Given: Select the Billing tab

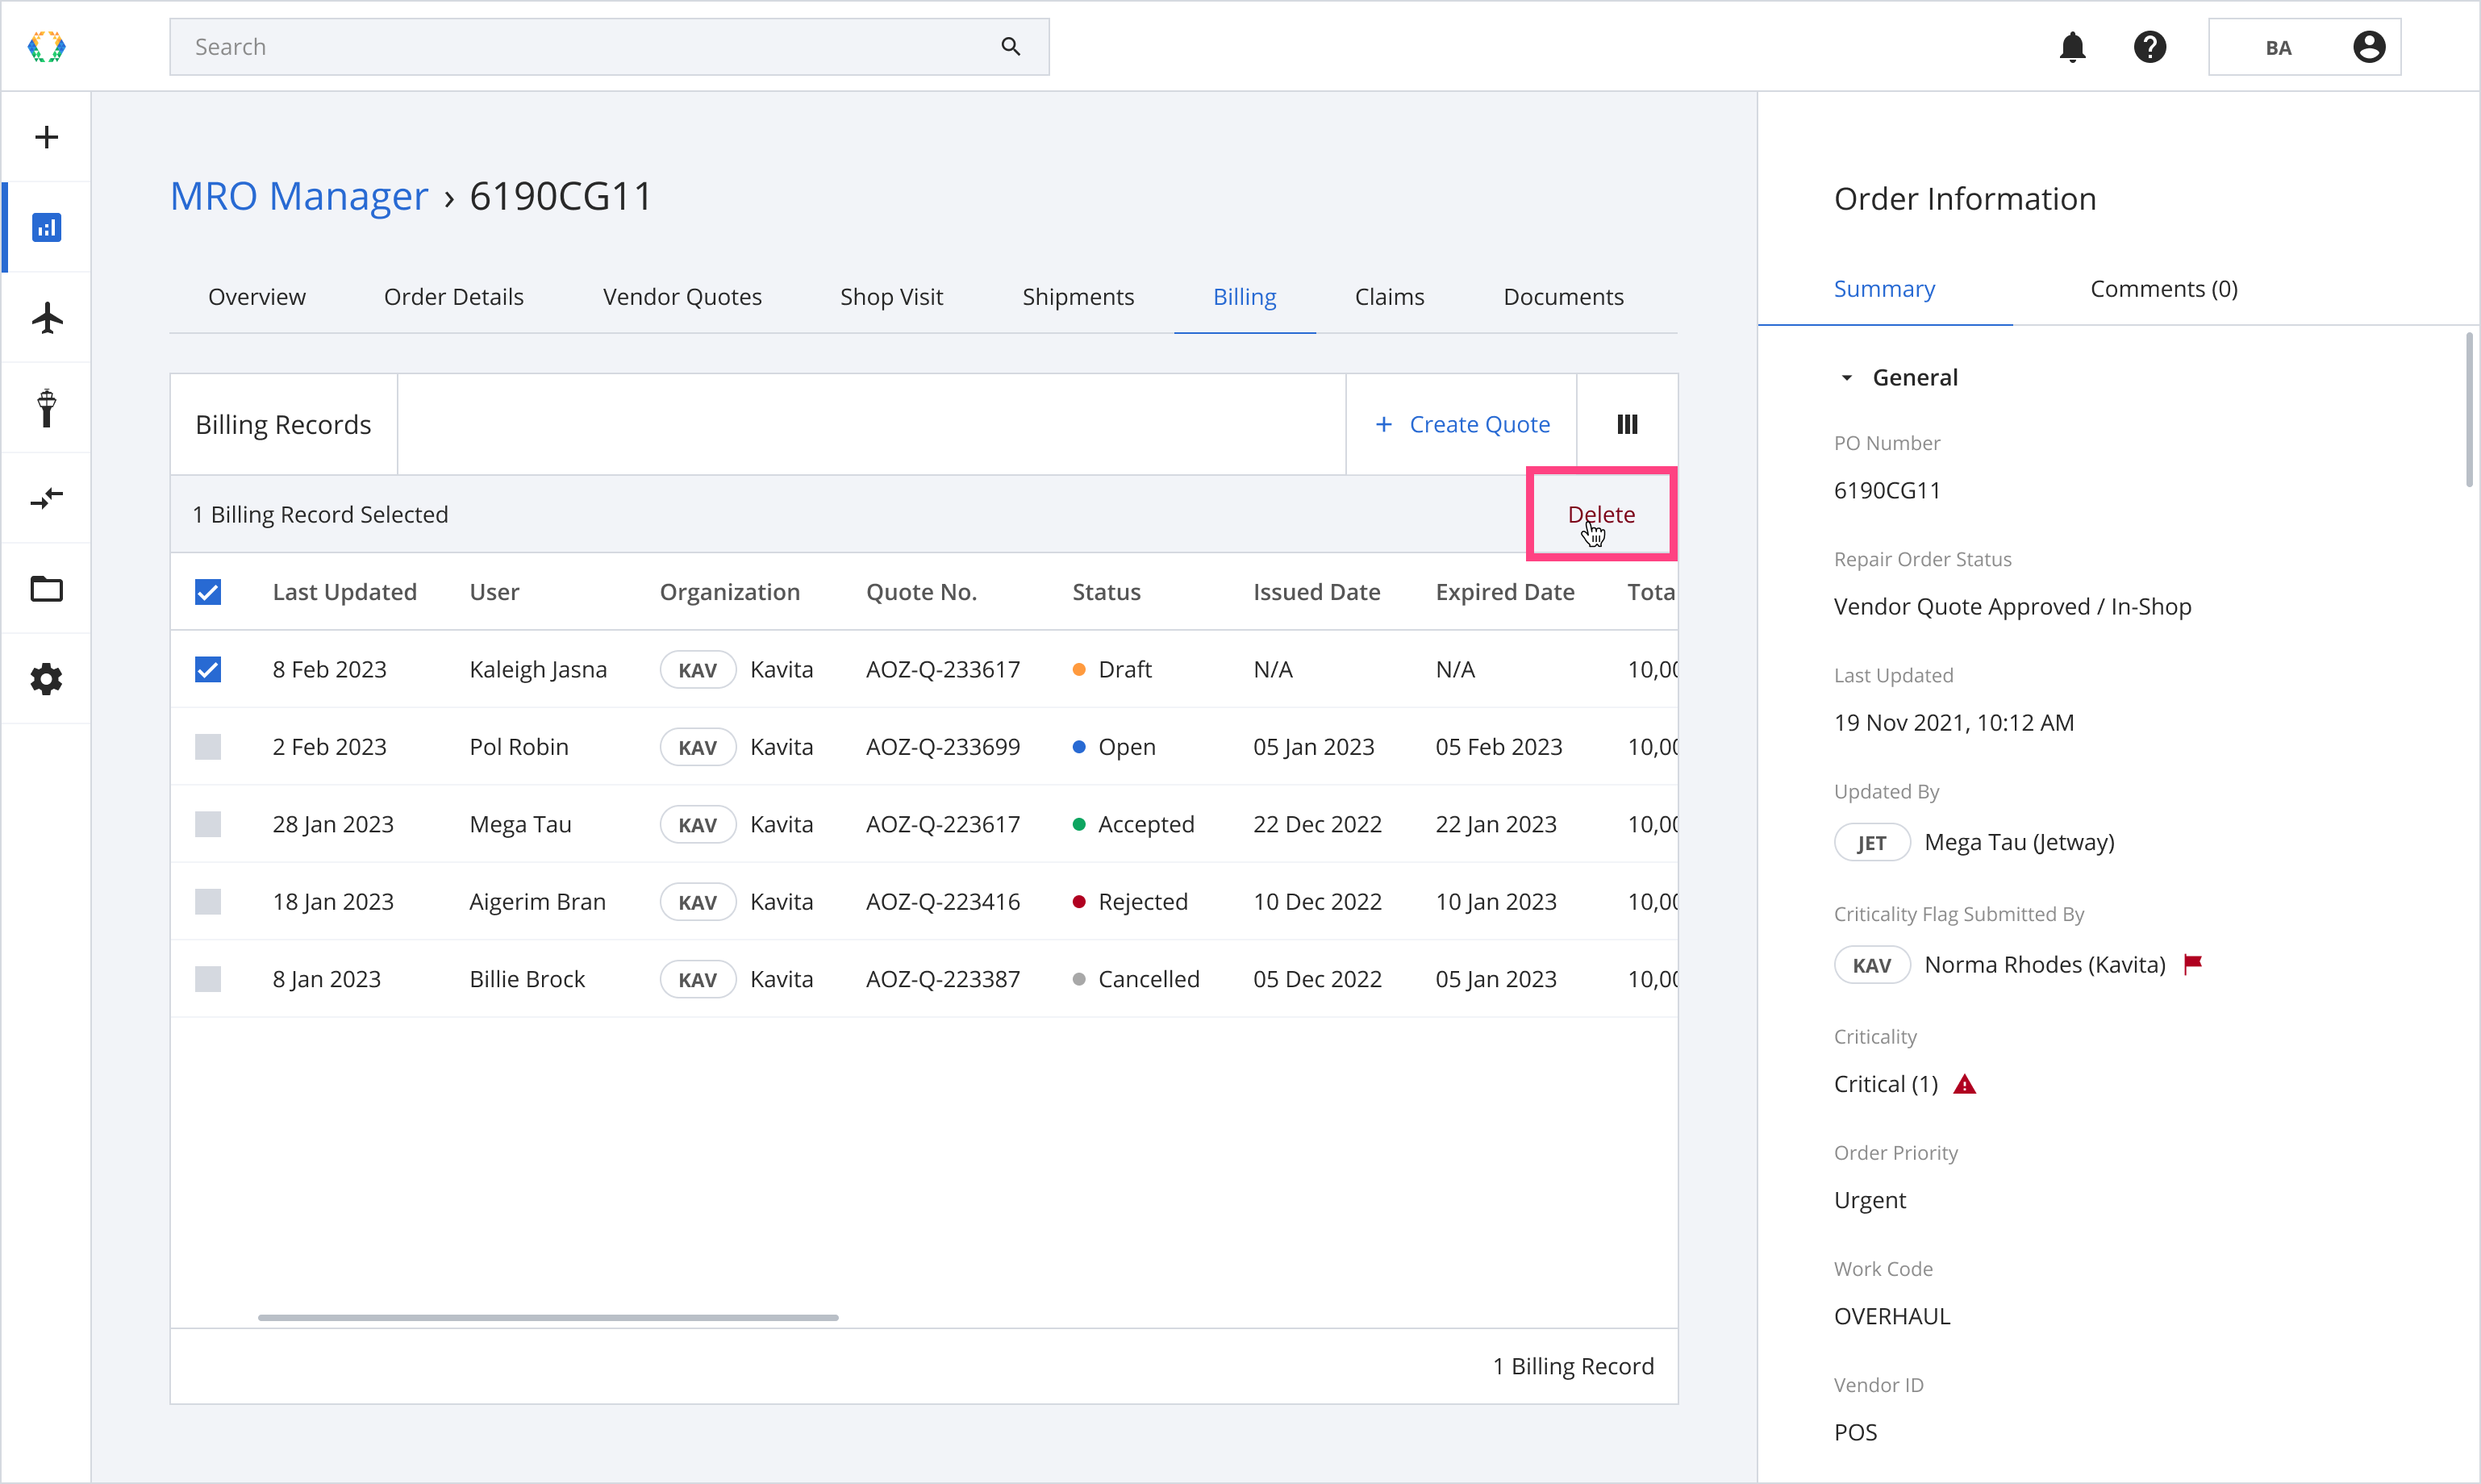Looking at the screenshot, I should [x=1245, y=297].
